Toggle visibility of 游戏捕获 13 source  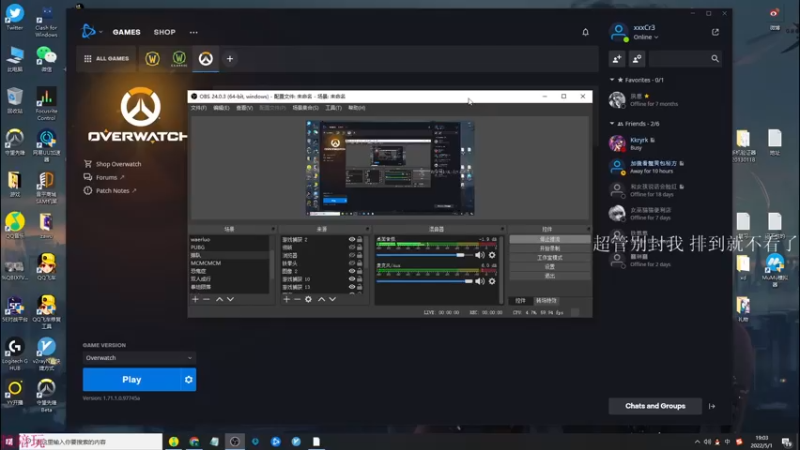(352, 287)
